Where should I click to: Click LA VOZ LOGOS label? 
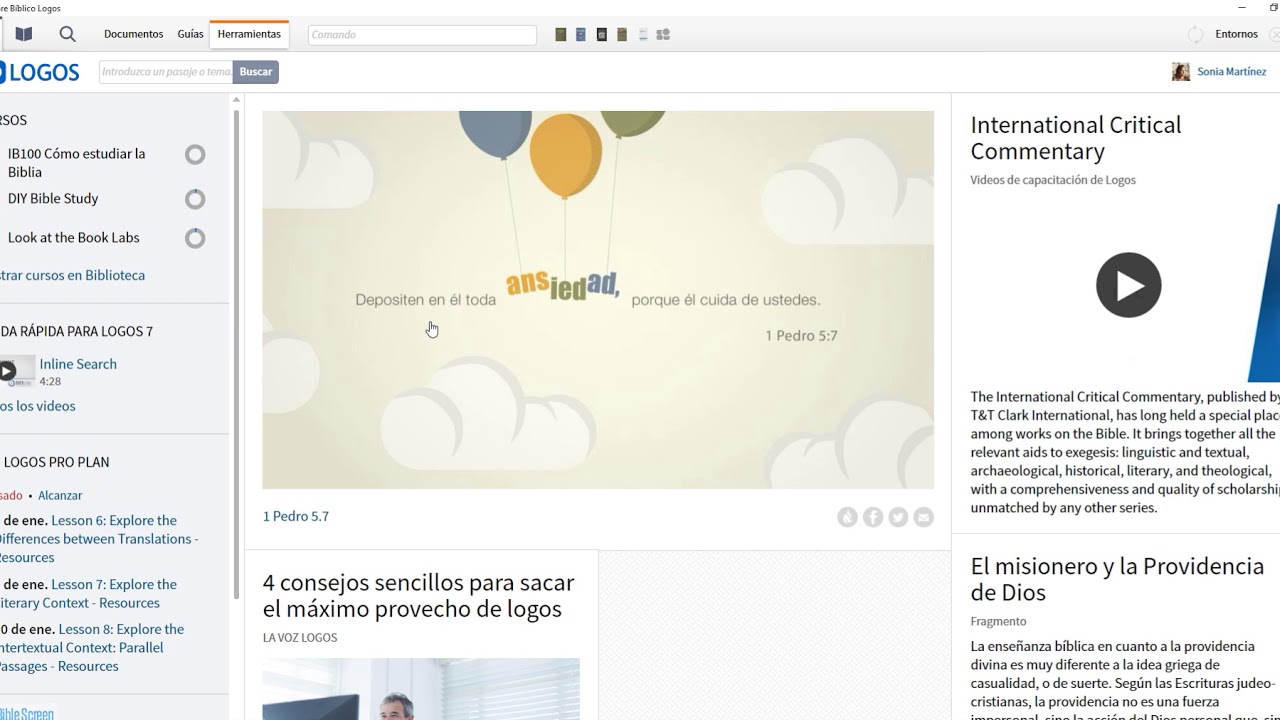pyautogui.click(x=300, y=637)
